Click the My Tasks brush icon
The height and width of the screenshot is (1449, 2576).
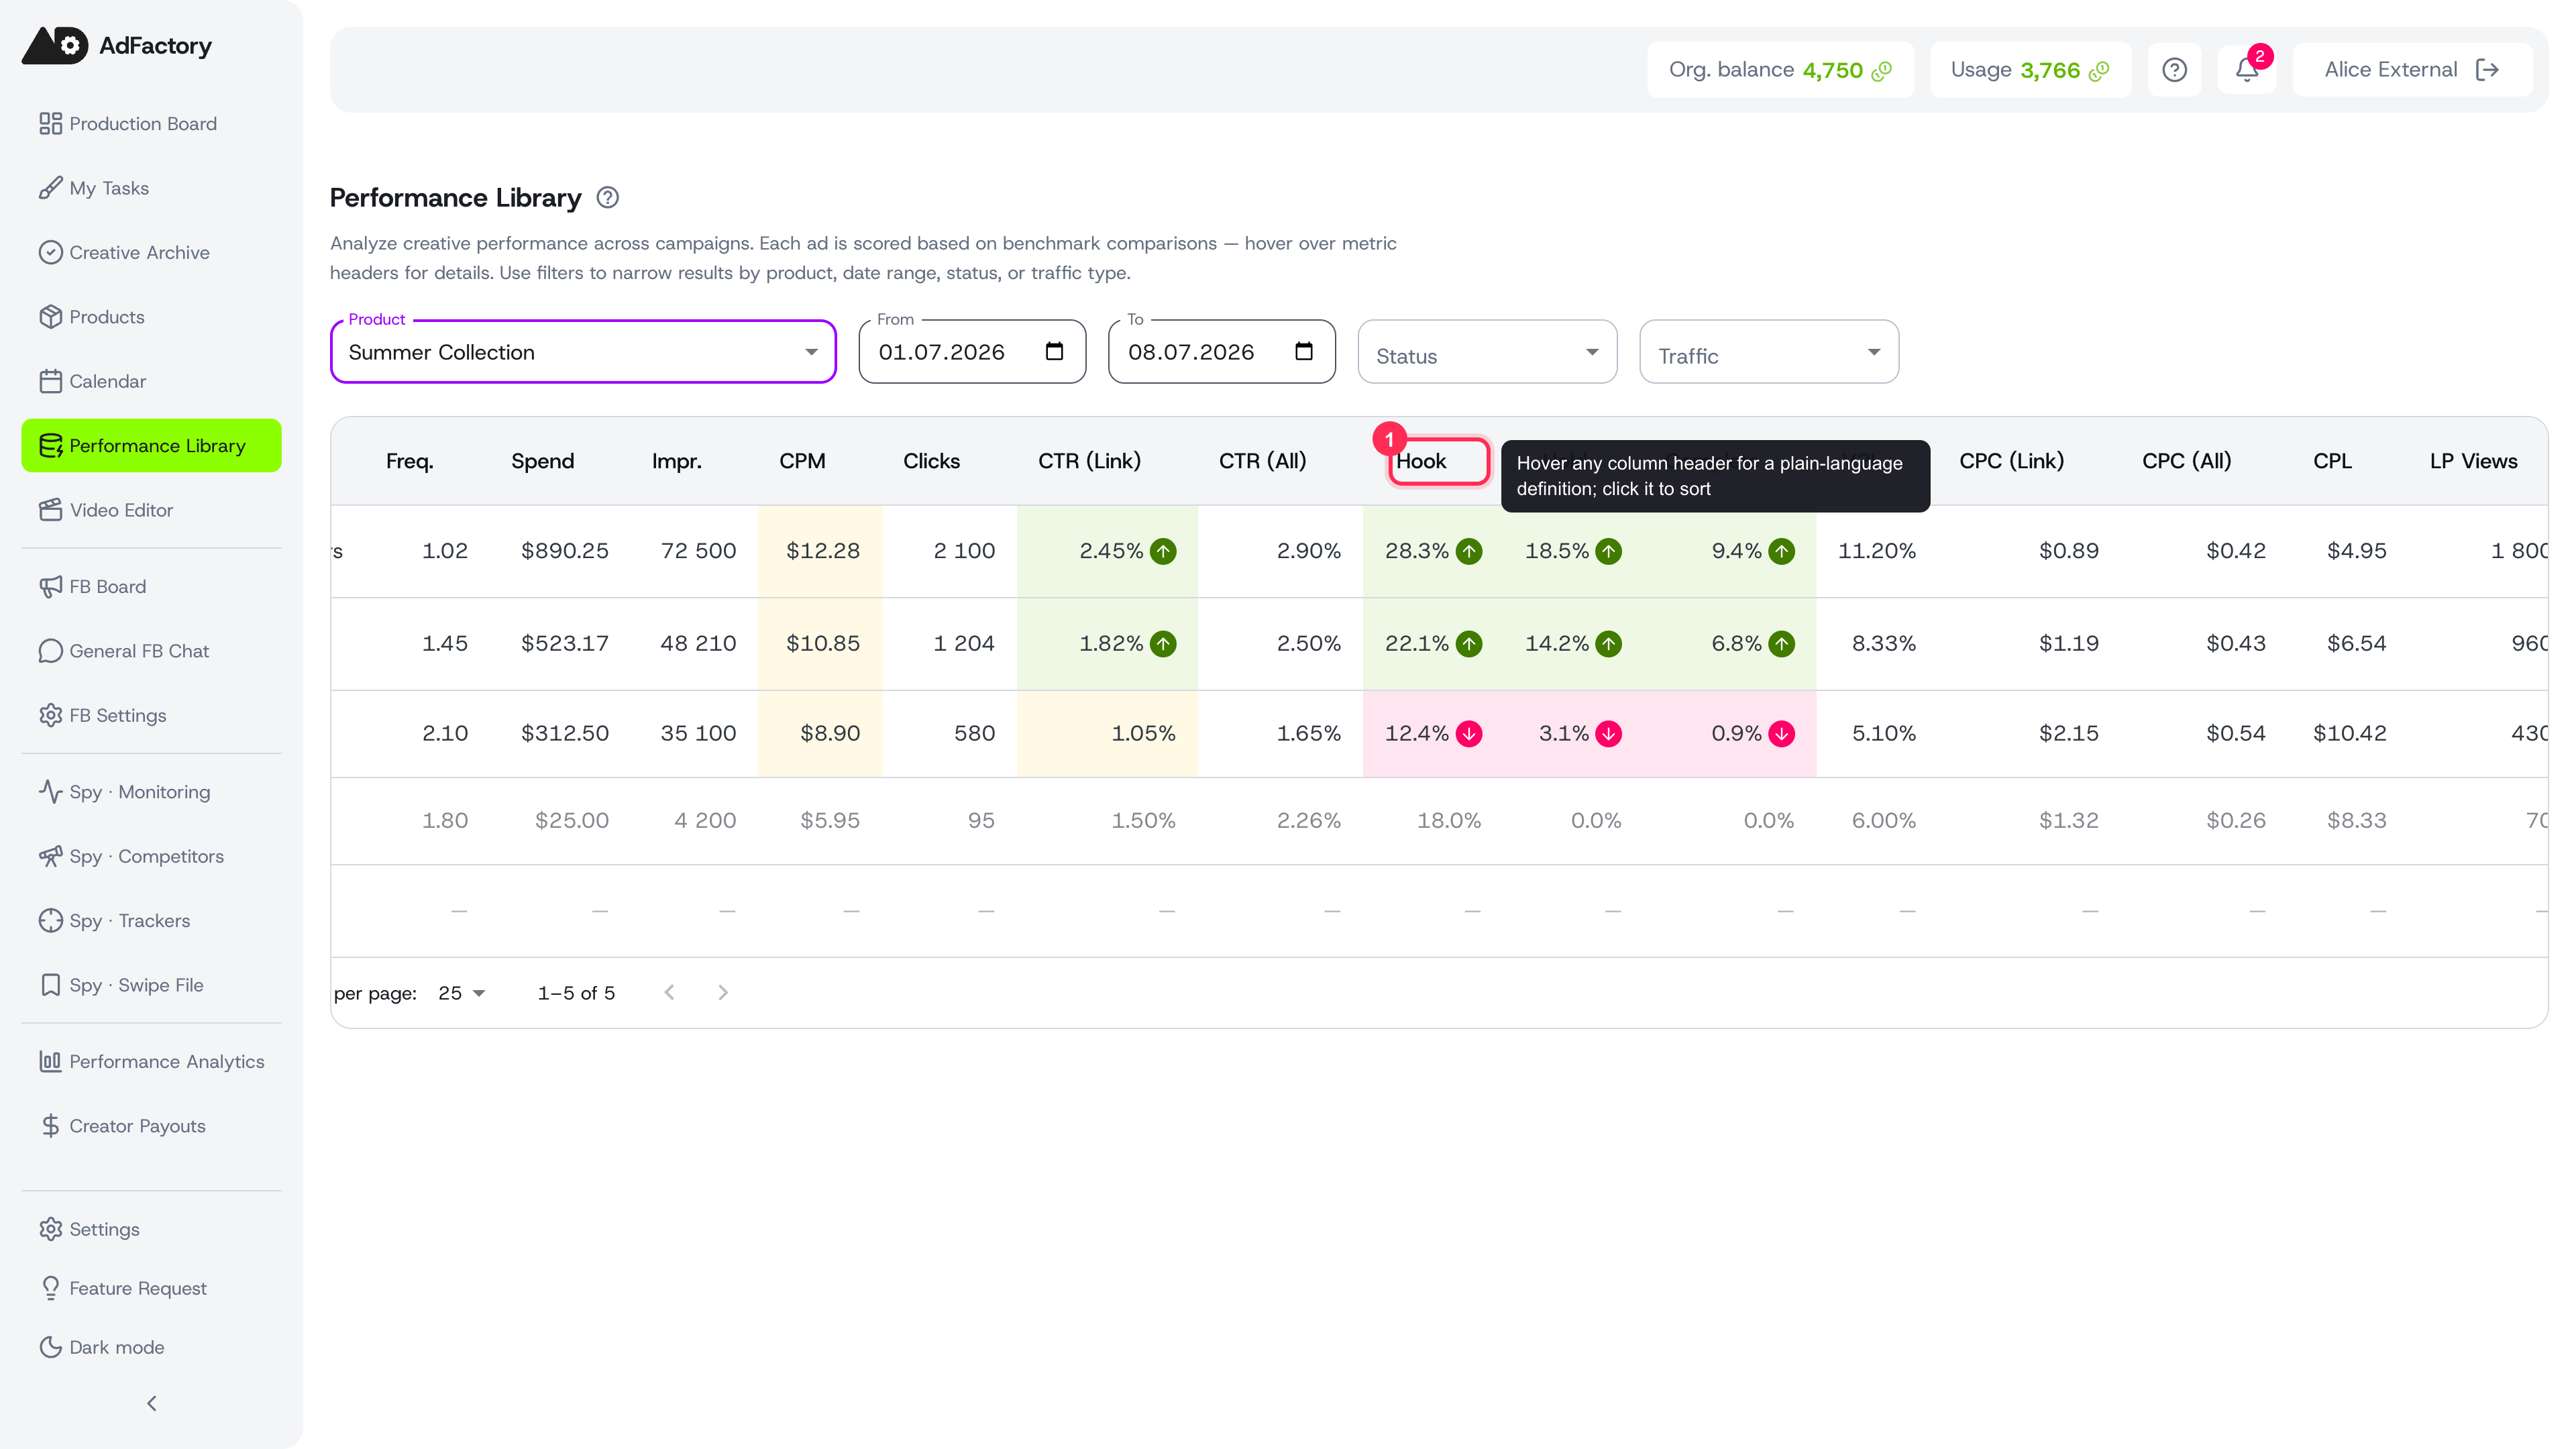[50, 188]
